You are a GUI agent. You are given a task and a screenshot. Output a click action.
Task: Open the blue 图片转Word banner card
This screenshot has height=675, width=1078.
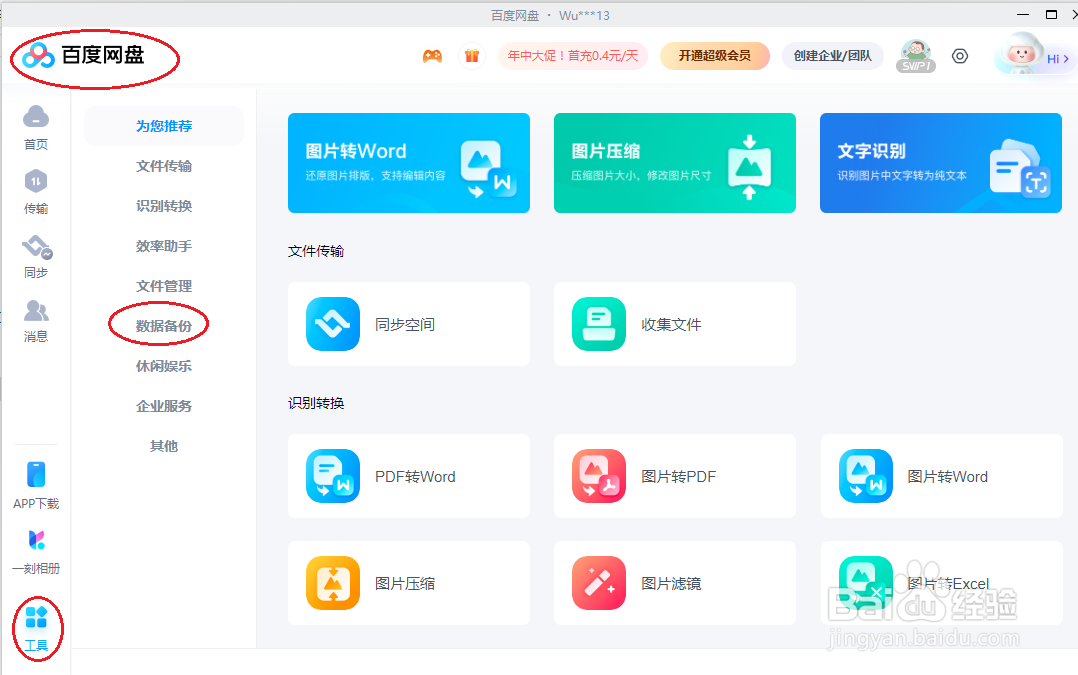pos(409,163)
